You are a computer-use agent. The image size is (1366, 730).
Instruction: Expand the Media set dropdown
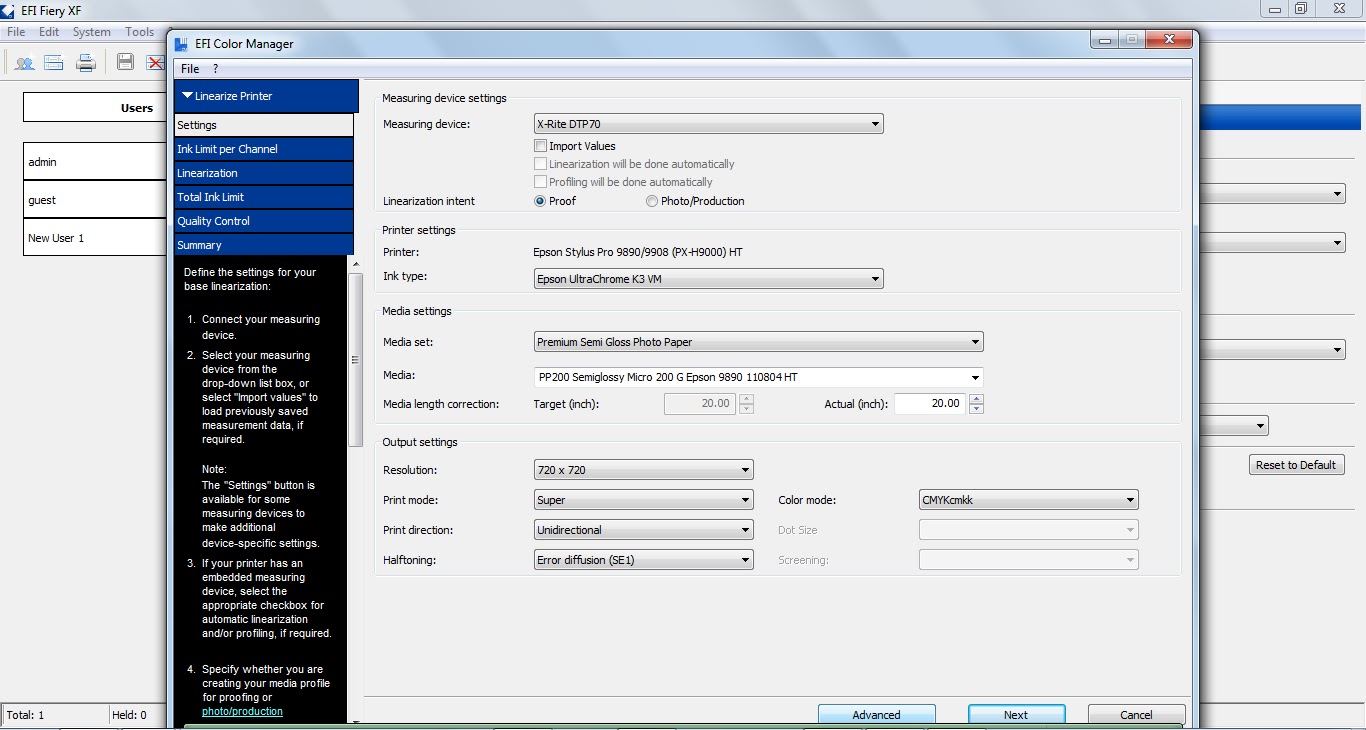click(975, 341)
